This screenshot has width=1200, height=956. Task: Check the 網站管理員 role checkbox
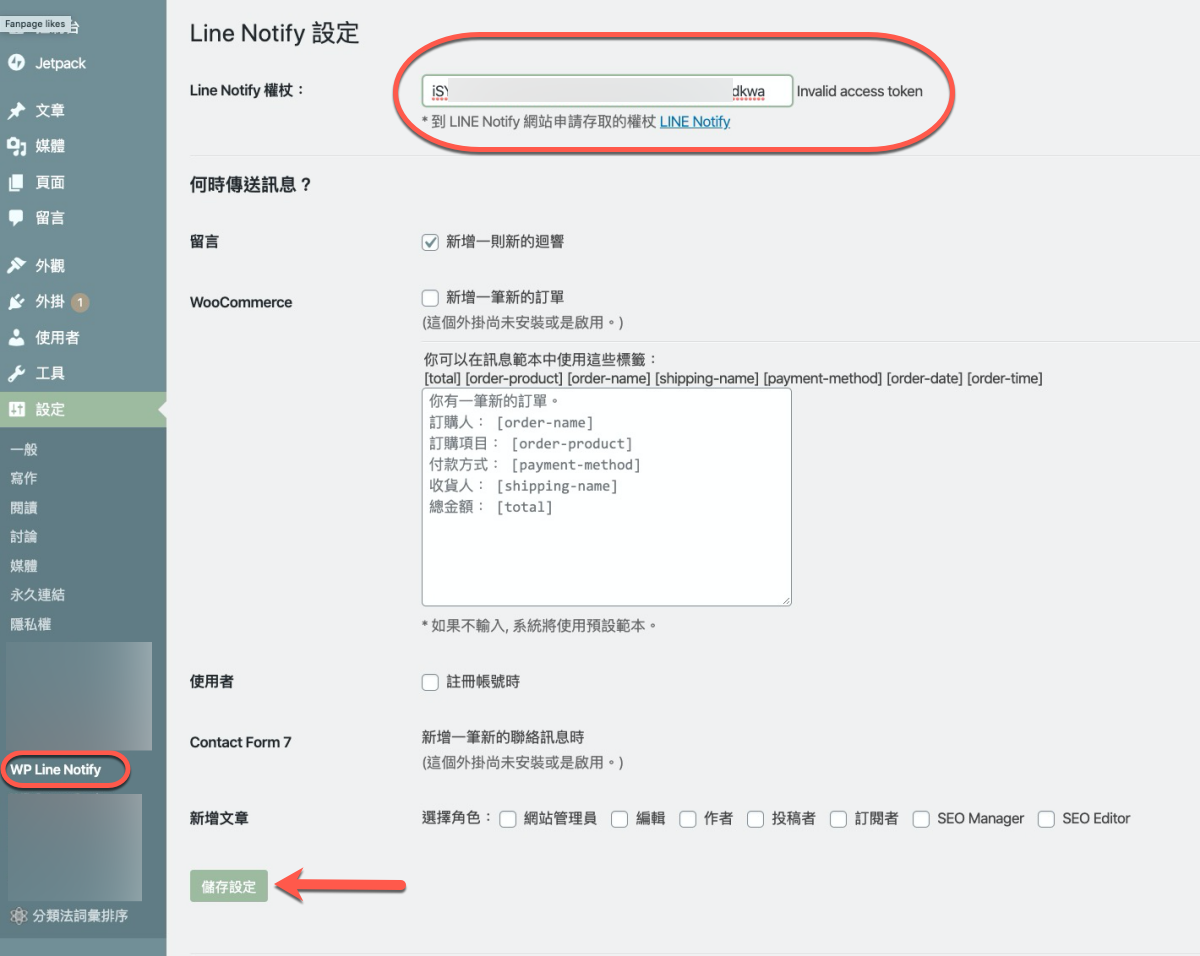[508, 819]
